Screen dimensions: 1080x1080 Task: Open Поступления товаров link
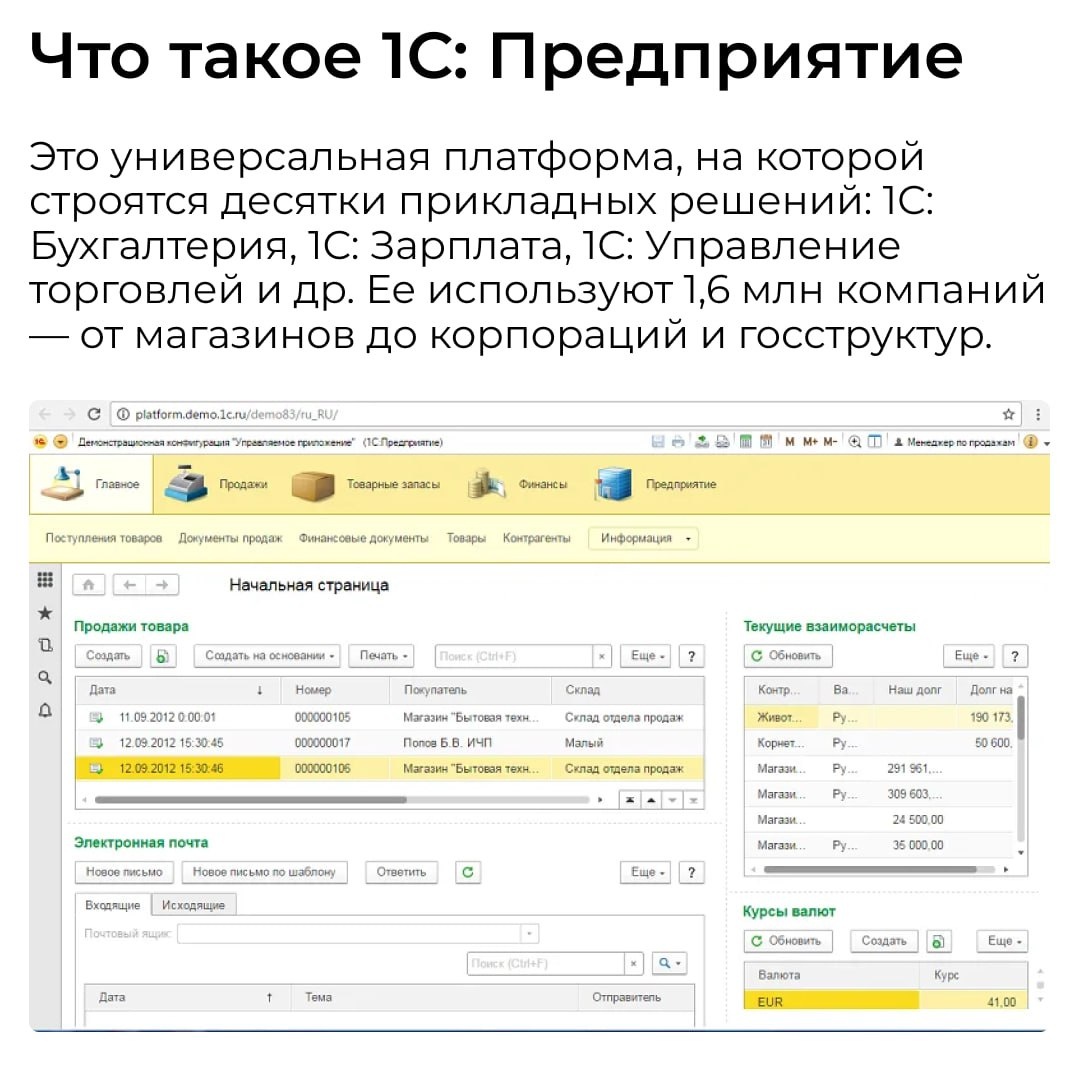(x=104, y=538)
